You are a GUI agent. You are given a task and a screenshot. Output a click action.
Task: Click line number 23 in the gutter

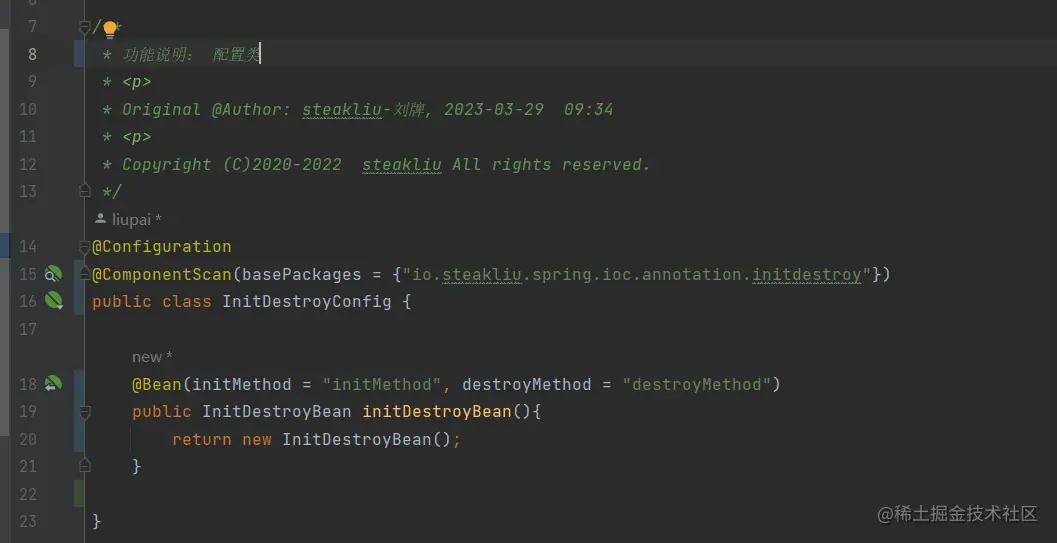[28, 521]
